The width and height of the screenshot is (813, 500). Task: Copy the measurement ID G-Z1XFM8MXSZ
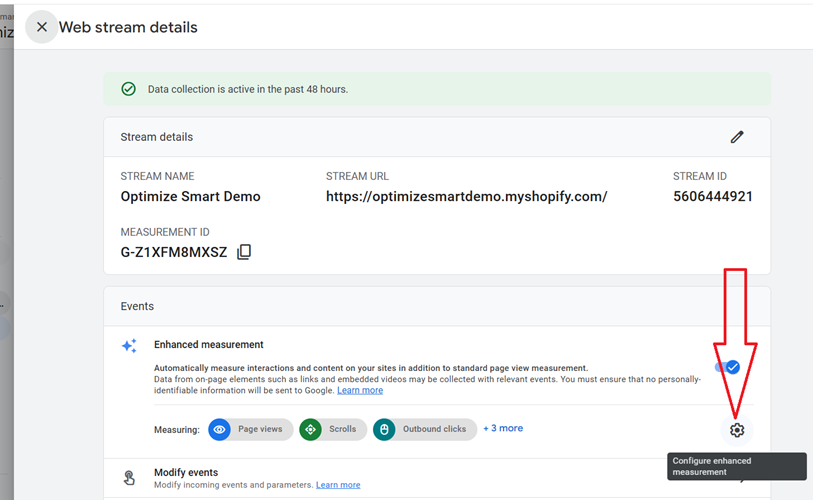(244, 252)
